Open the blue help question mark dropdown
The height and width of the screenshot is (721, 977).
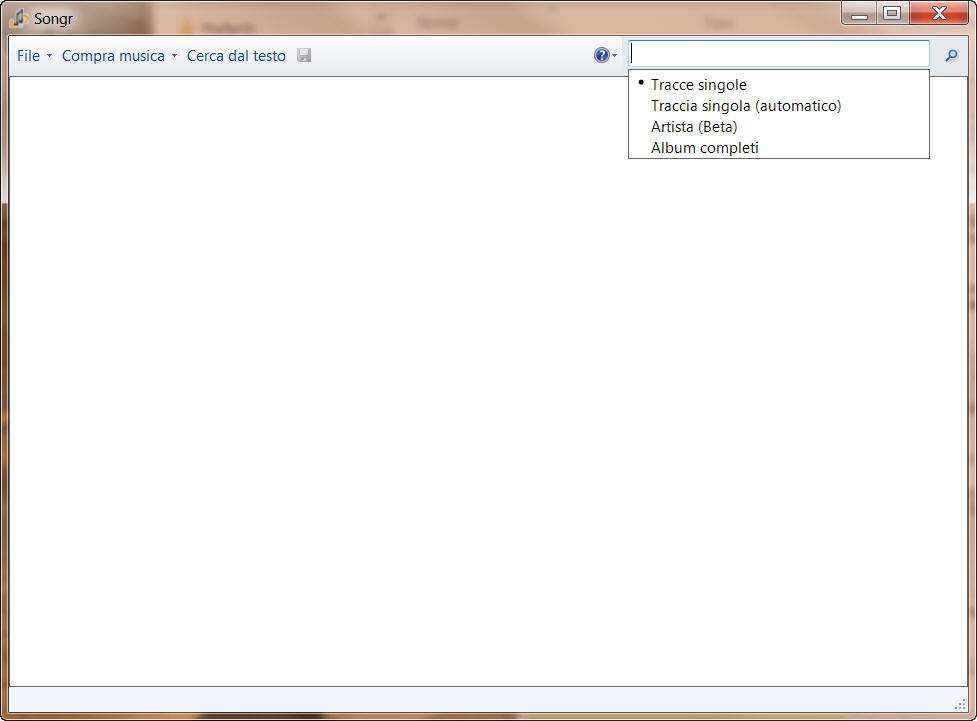[605, 55]
